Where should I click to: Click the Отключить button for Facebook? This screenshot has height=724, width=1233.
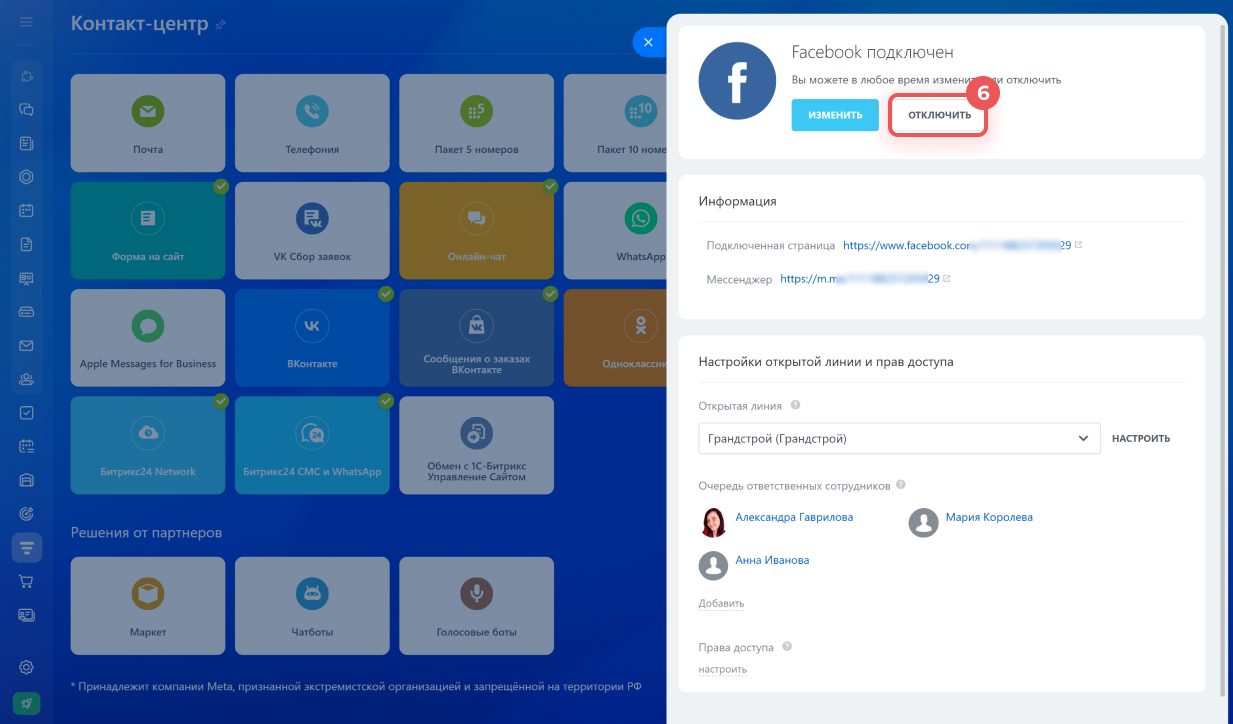(939, 115)
